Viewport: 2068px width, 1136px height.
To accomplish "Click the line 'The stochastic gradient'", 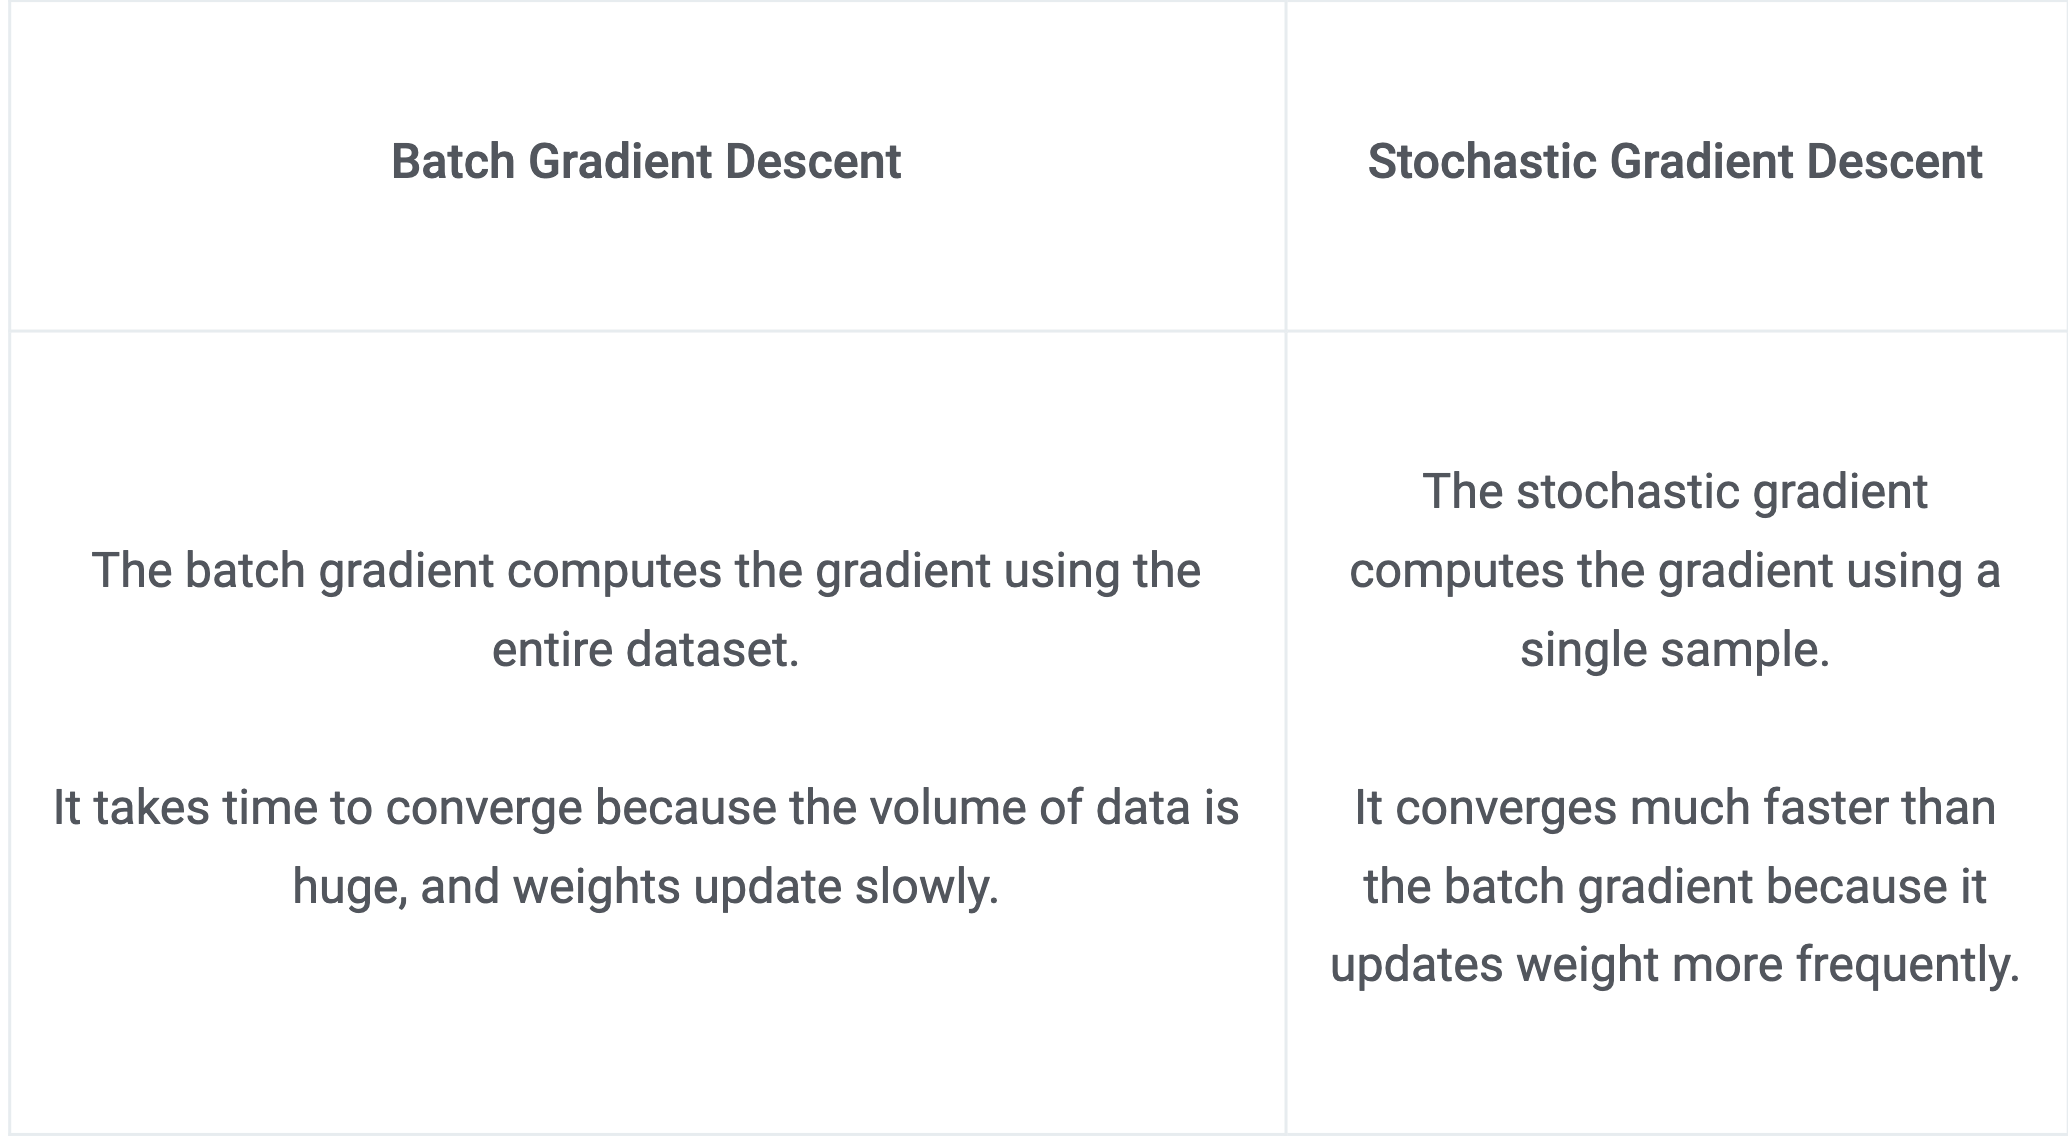I will click(x=1675, y=491).
